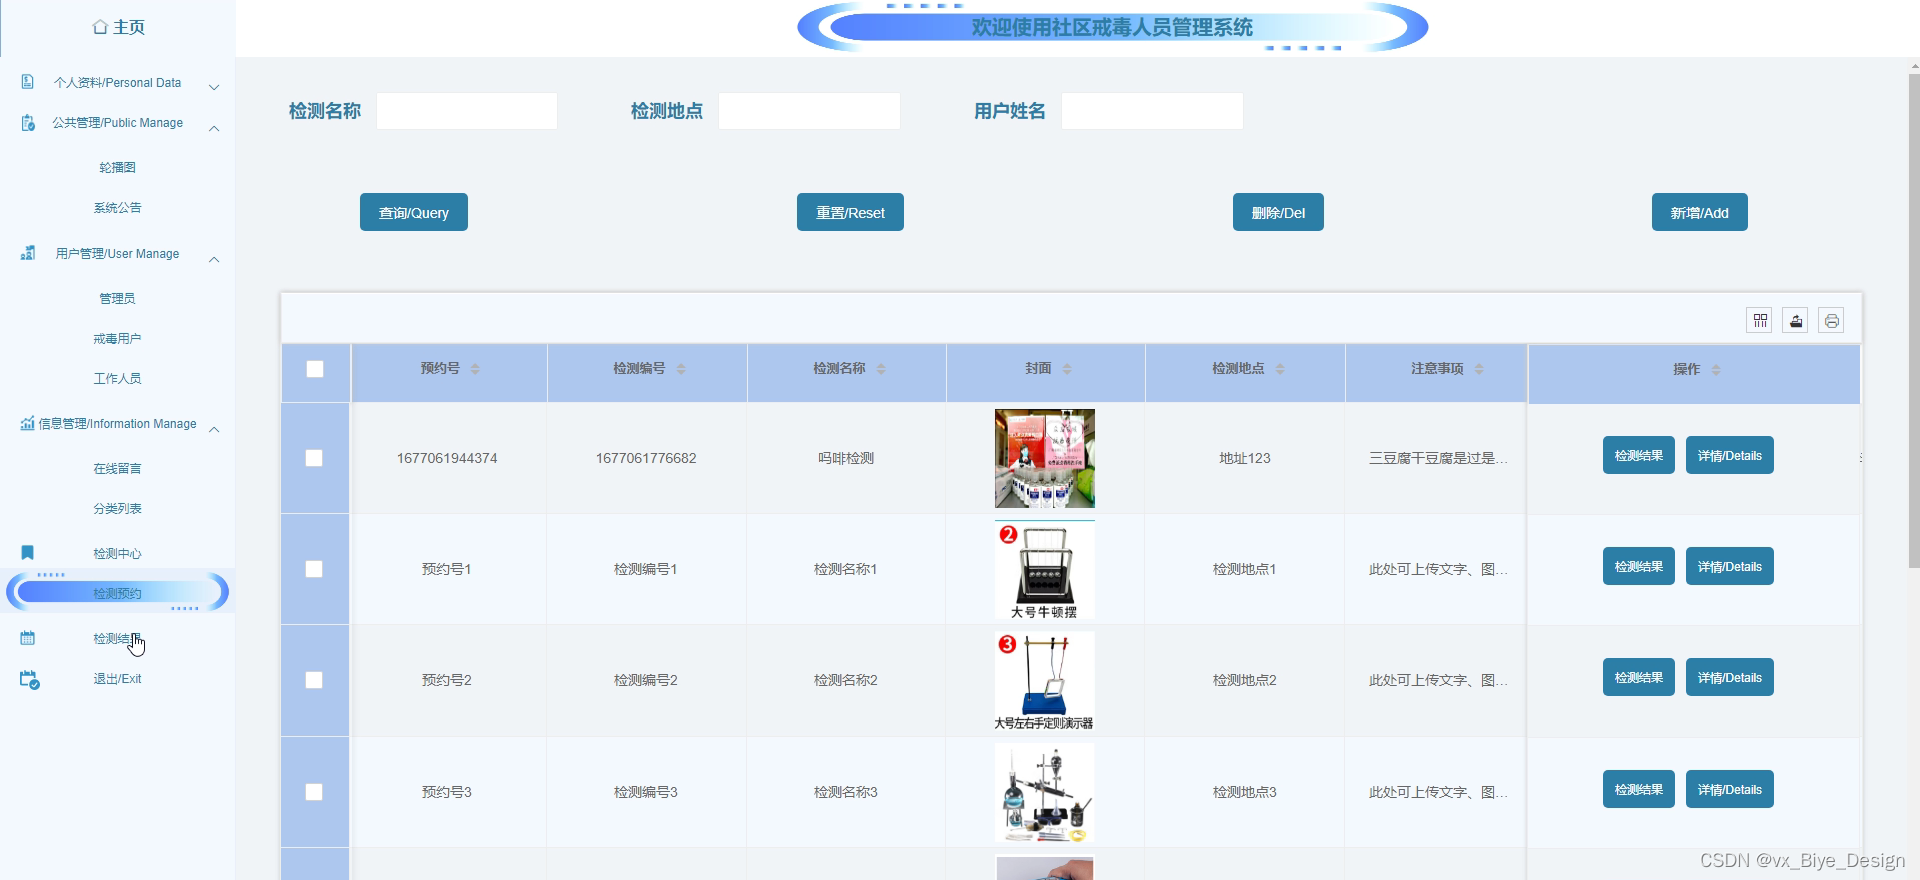Click the 删除/Del button

[1278, 212]
